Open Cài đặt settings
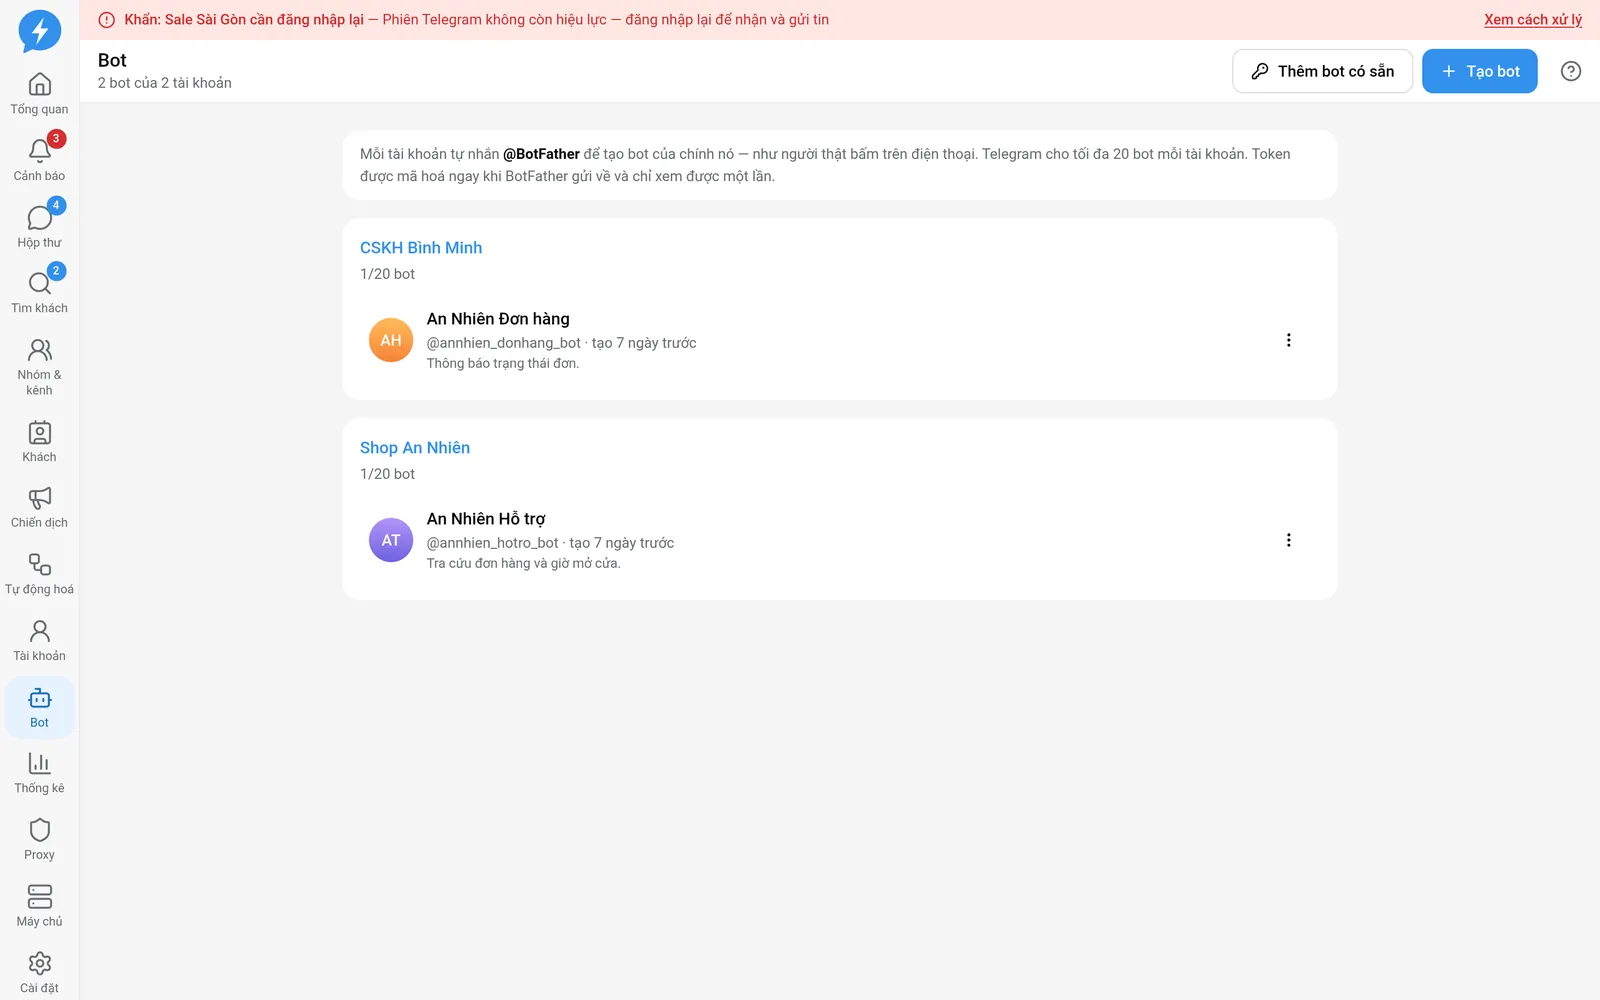This screenshot has width=1600, height=1000. 39,973
